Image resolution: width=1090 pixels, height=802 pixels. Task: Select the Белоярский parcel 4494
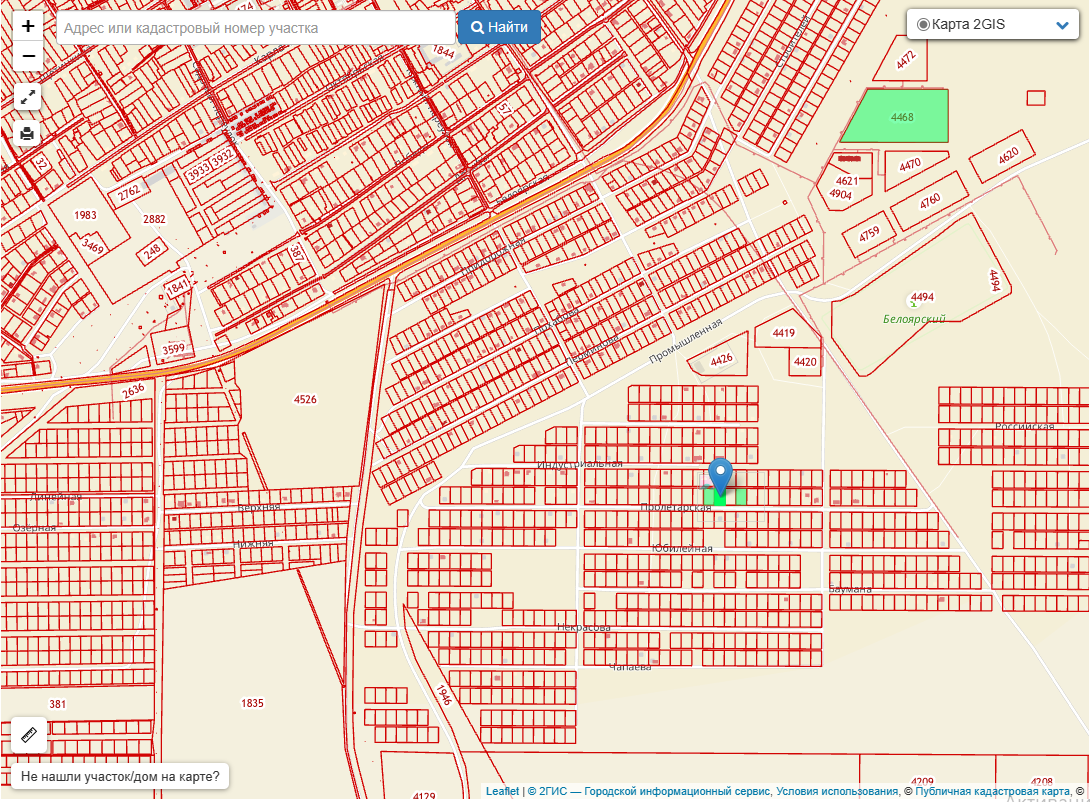coord(920,298)
